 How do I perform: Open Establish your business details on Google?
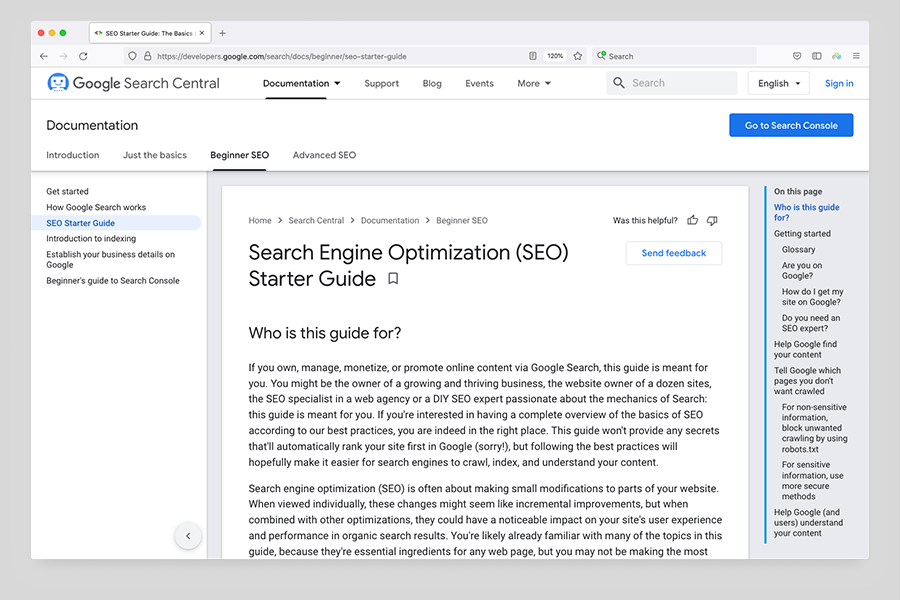click(x=111, y=260)
